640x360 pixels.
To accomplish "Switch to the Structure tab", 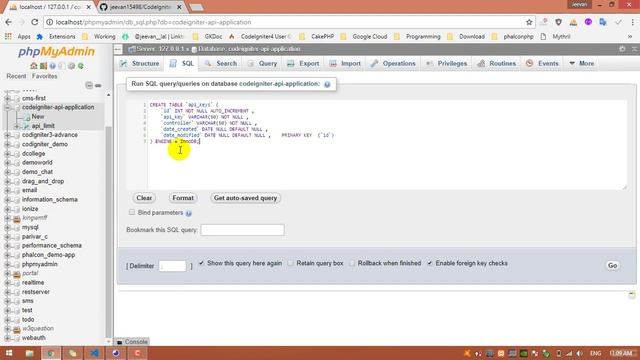I will 140,64.
